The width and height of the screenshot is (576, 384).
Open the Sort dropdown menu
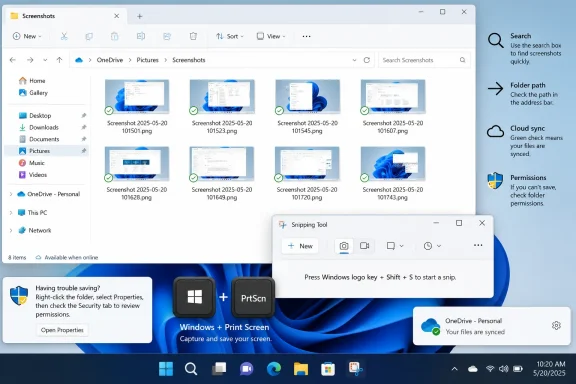[230, 36]
